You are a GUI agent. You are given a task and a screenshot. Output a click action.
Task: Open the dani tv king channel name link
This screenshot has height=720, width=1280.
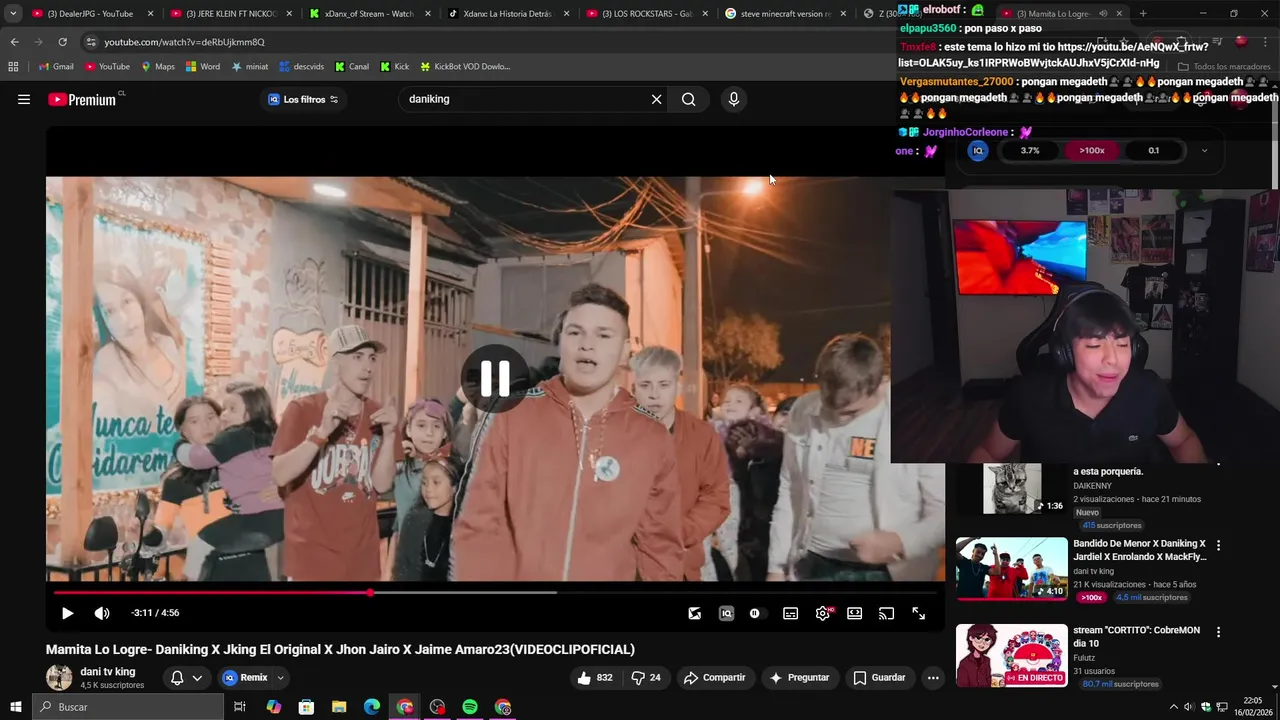(107, 672)
